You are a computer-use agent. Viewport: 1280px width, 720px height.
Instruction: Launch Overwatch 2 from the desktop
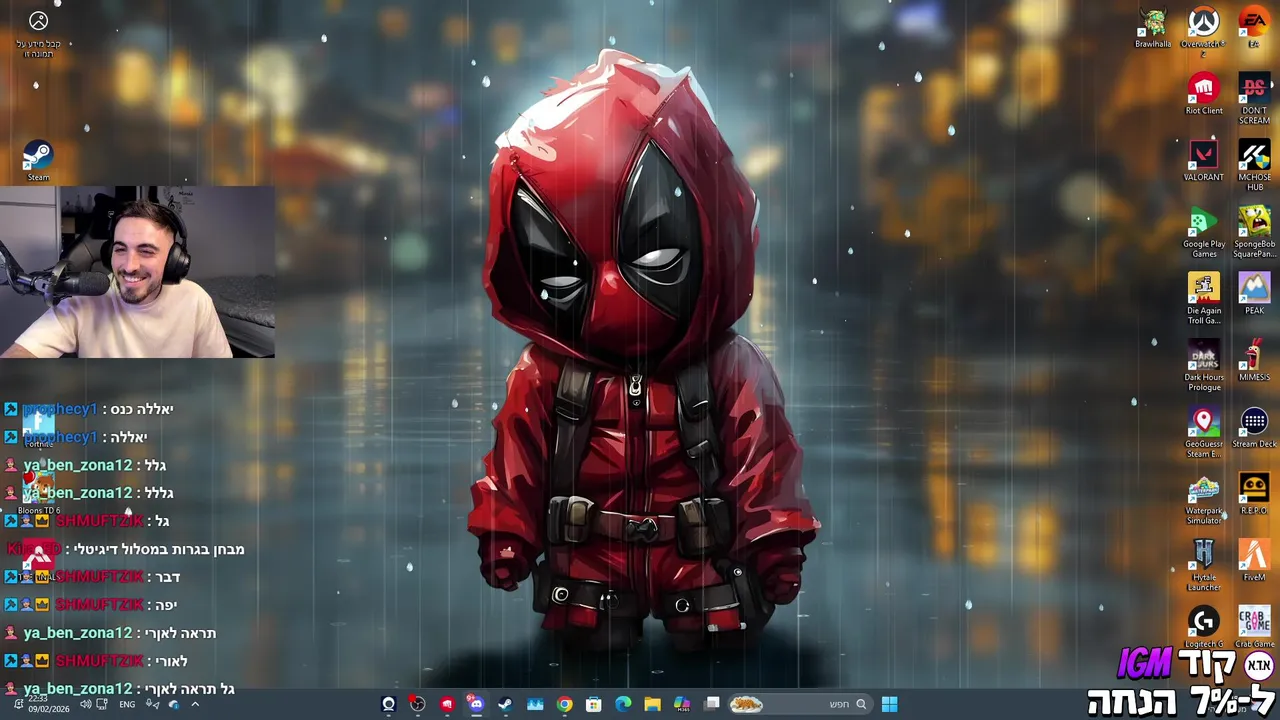1203,29
